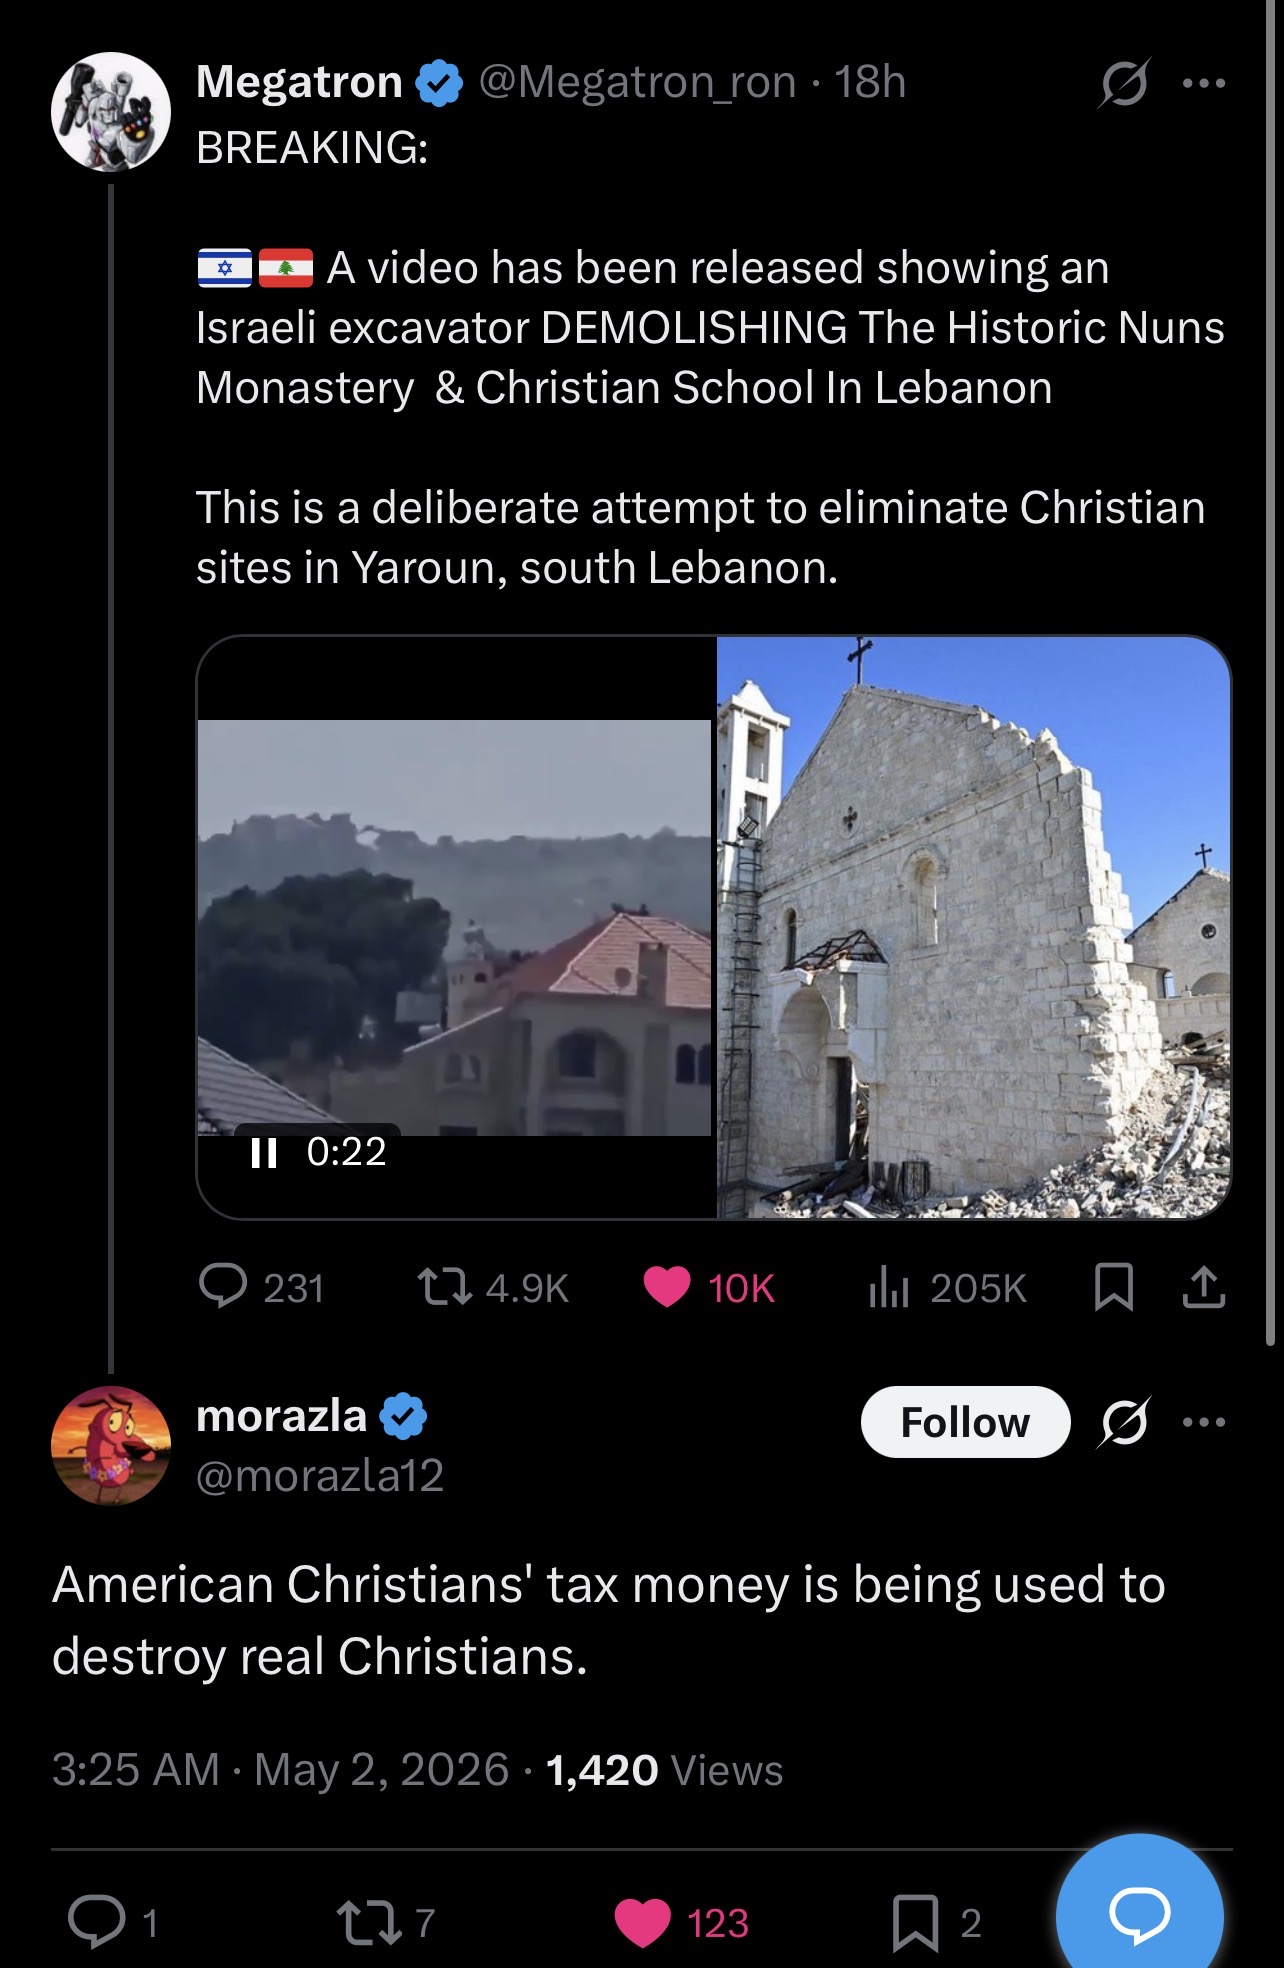Follow the morazla account

coord(965,1422)
